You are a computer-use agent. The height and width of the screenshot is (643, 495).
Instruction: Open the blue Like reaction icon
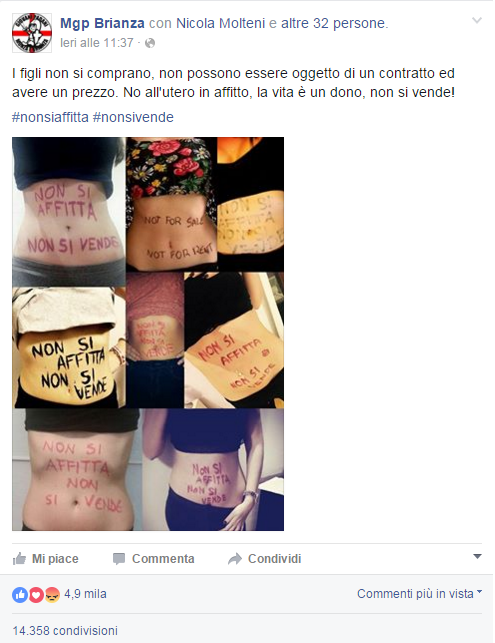[20, 594]
